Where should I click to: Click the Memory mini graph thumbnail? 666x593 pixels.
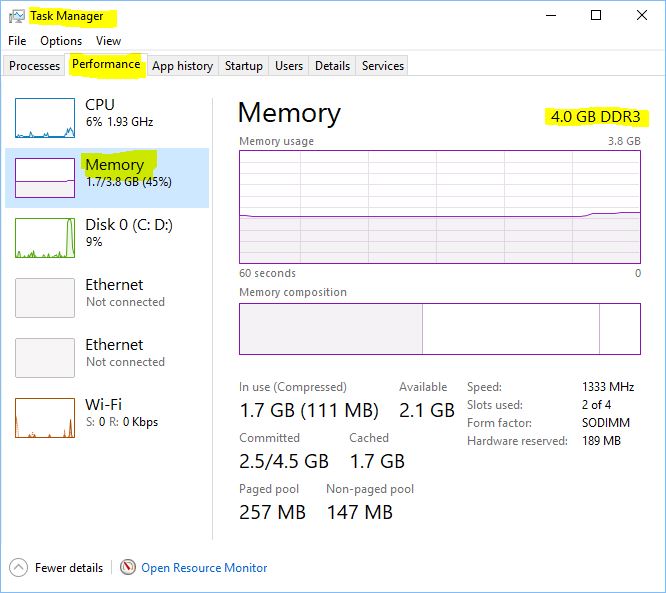coord(45,178)
